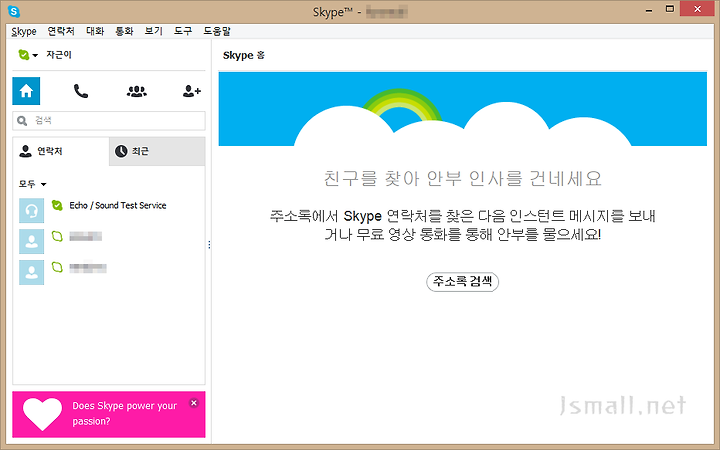The image size is (720, 450).
Task: Click the add contact icon
Action: point(191,91)
